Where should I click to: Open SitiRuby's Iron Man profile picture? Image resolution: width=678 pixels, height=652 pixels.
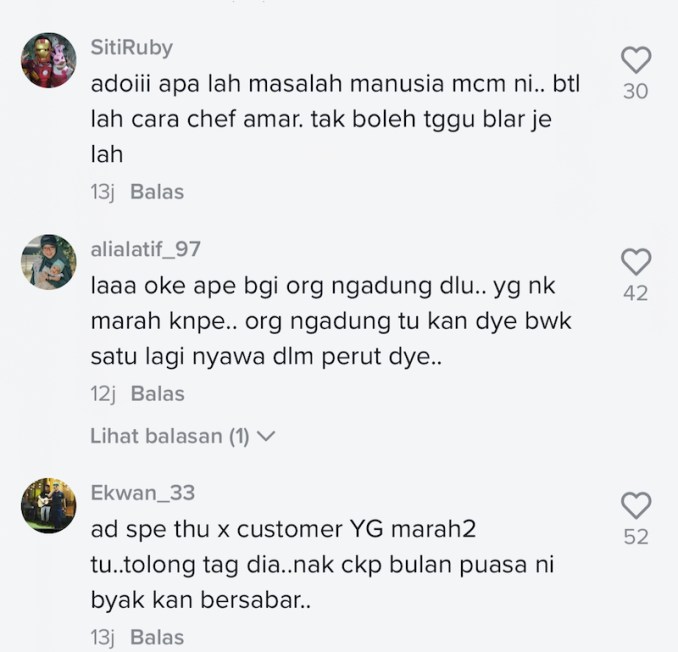click(x=49, y=60)
